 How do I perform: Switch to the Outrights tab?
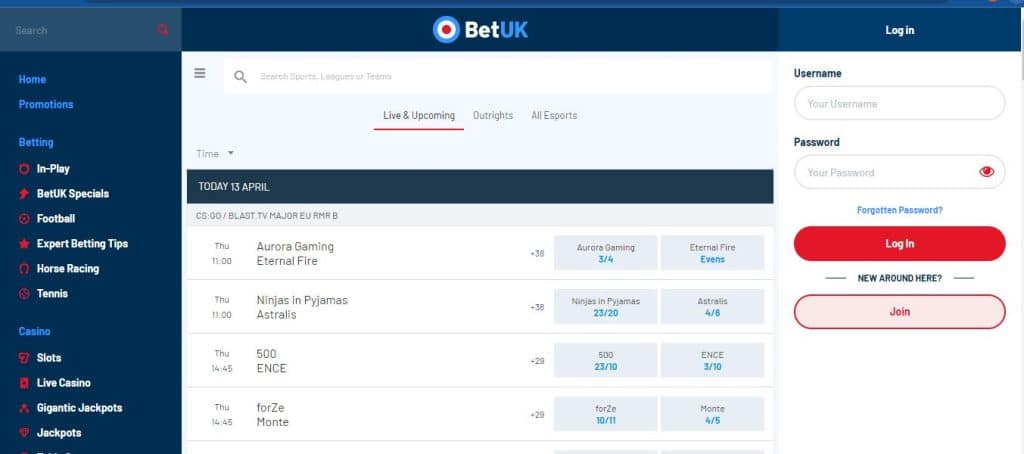[x=493, y=116]
